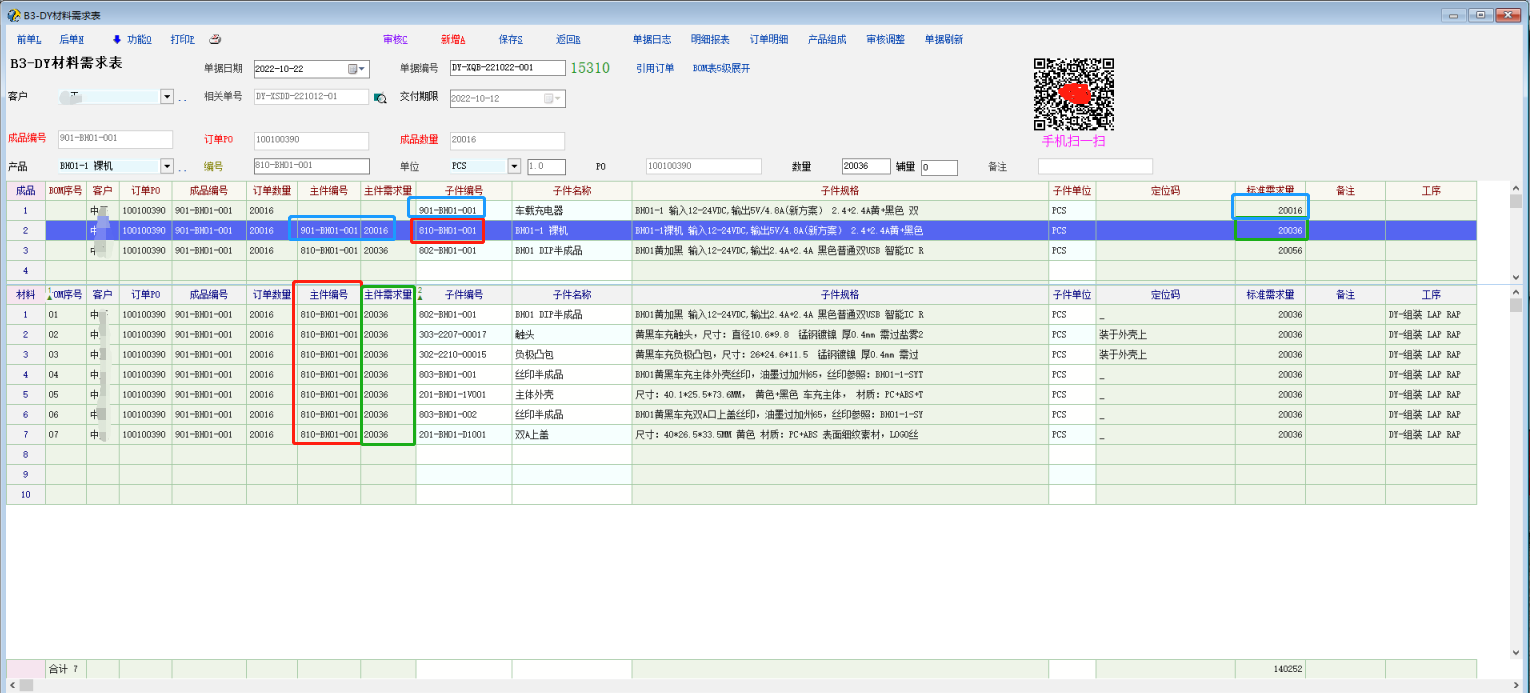The width and height of the screenshot is (1530, 693).
Task: Expand the 产品 dropdown list
Action: click(167, 167)
